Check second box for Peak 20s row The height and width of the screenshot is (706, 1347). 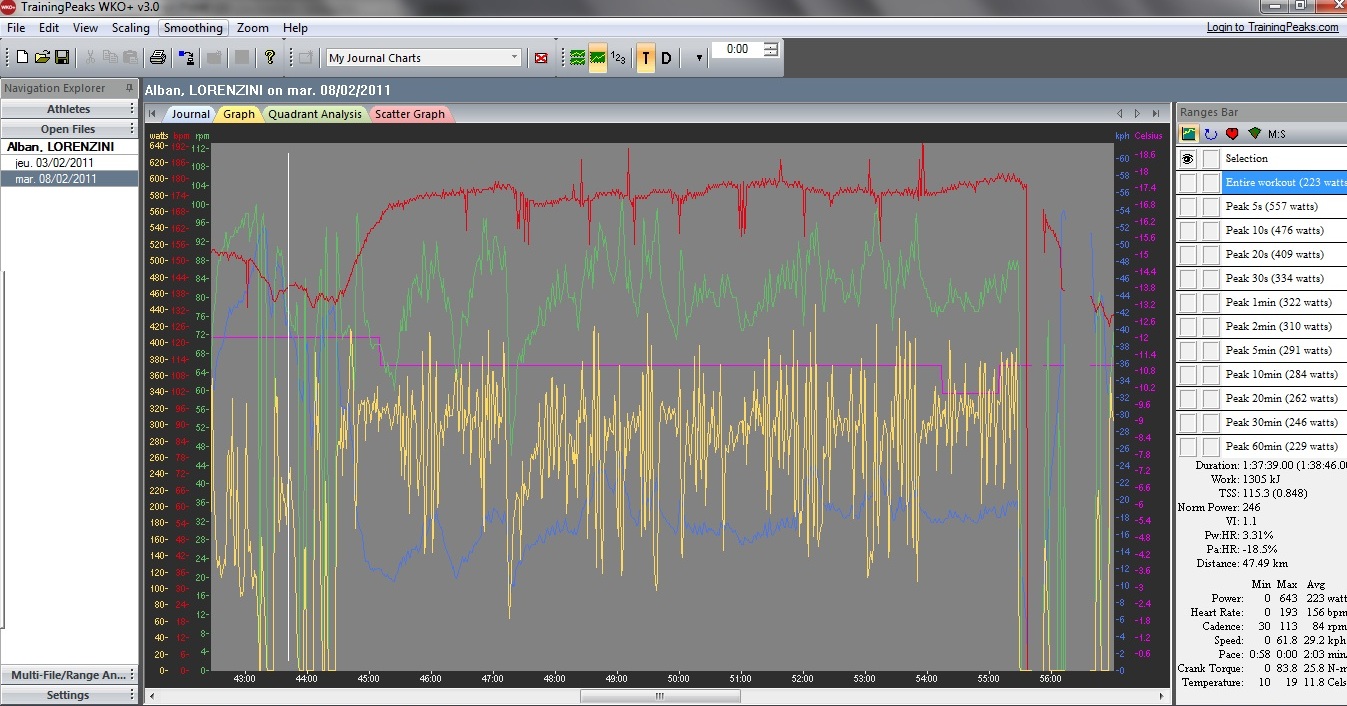1211,254
